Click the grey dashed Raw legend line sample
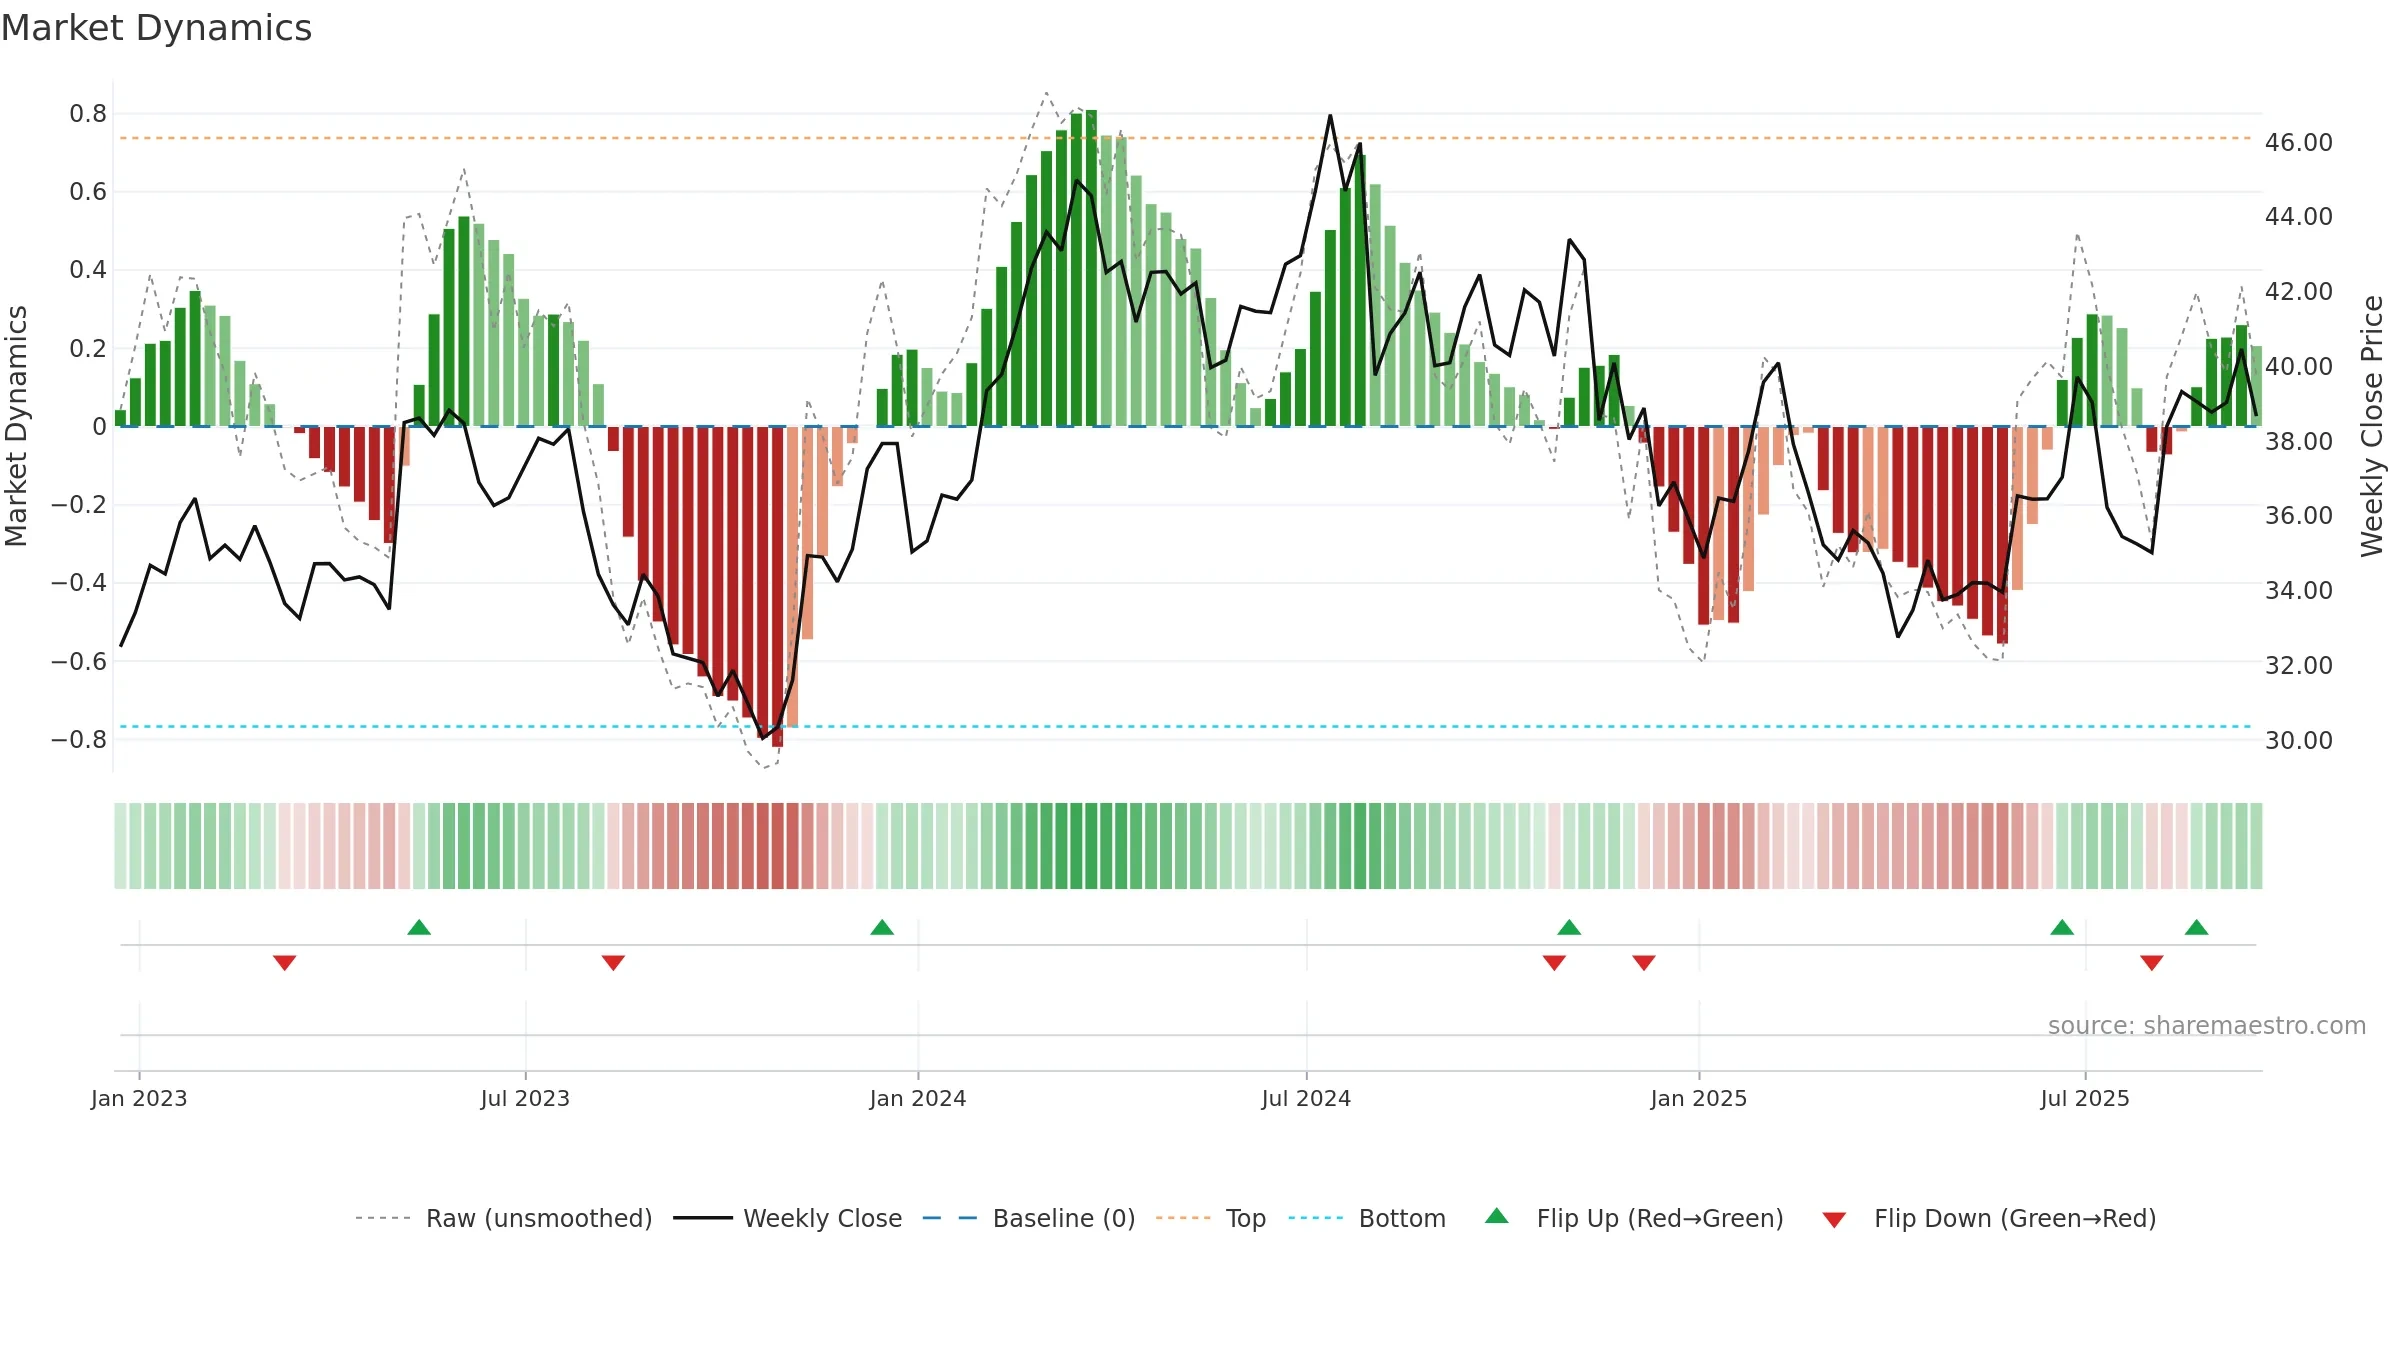The width and height of the screenshot is (2400, 1350). click(x=383, y=1218)
